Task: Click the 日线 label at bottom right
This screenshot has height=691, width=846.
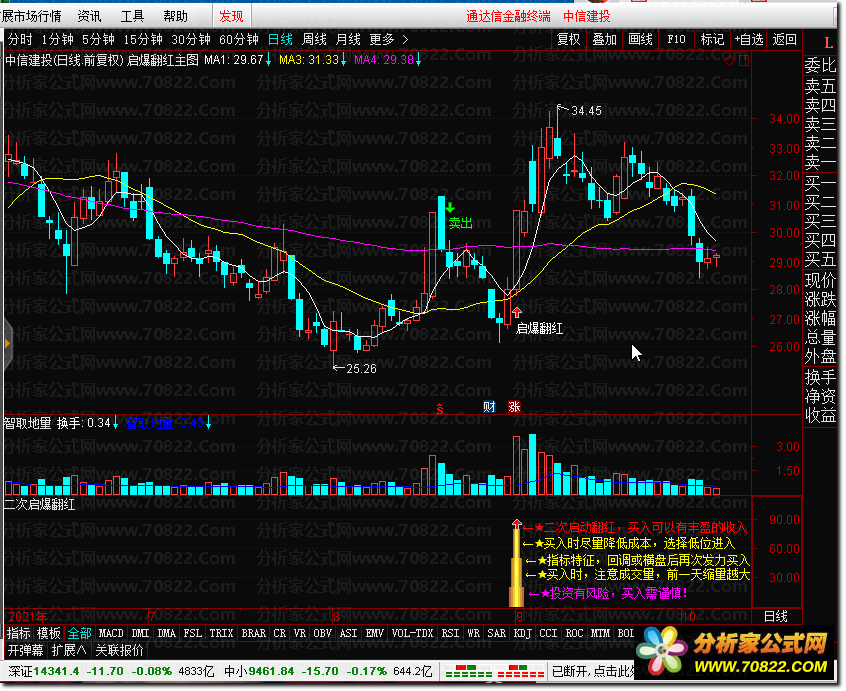Action: coord(776,617)
